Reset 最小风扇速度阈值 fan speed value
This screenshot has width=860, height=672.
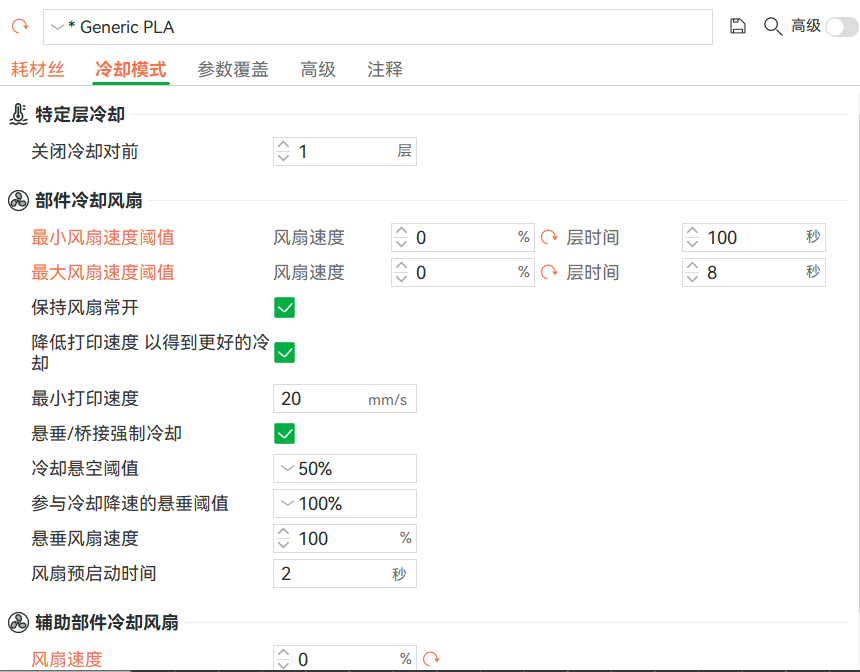(x=549, y=238)
